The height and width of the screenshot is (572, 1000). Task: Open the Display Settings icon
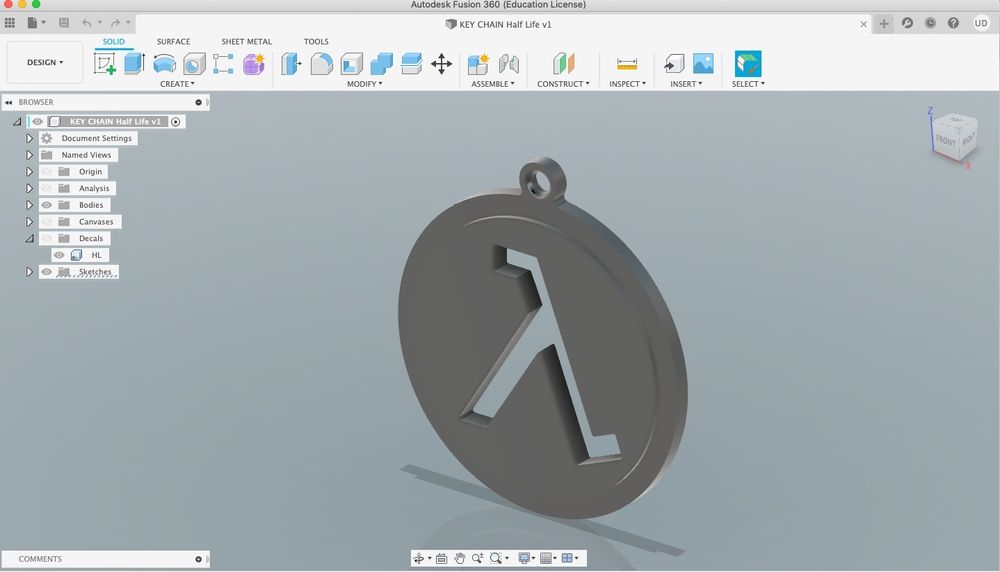(524, 559)
